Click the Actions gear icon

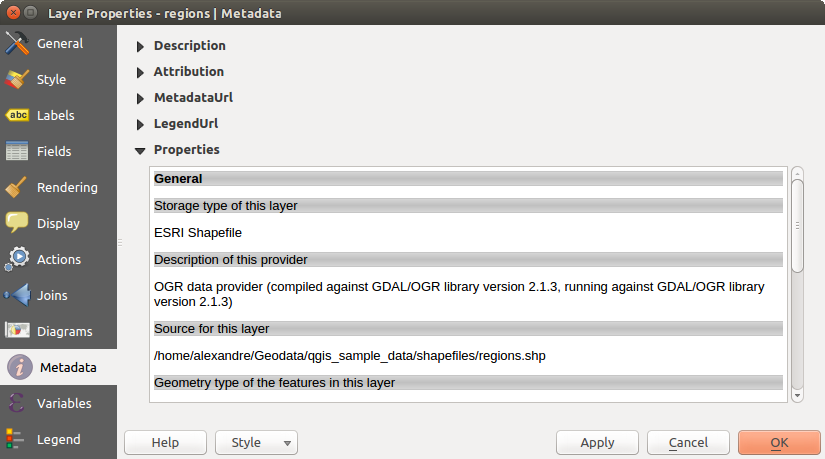tap(17, 260)
